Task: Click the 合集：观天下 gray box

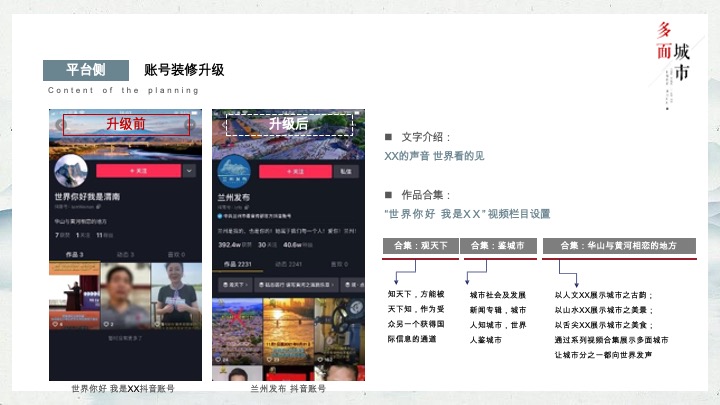Action: 421,246
